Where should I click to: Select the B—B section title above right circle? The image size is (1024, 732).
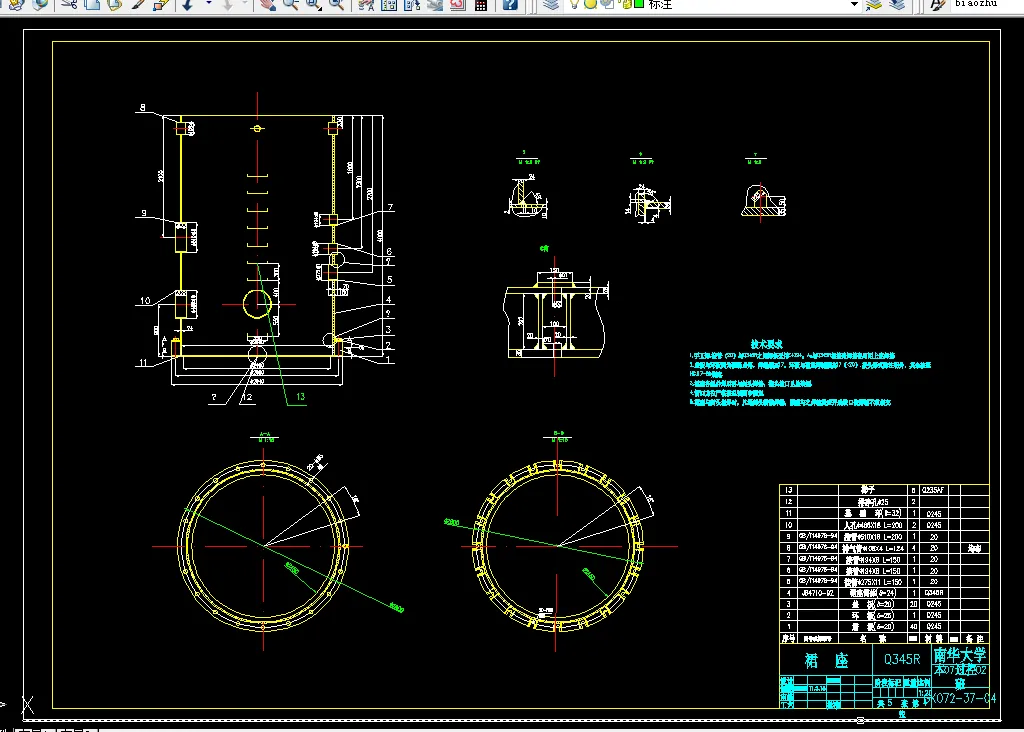tap(558, 434)
